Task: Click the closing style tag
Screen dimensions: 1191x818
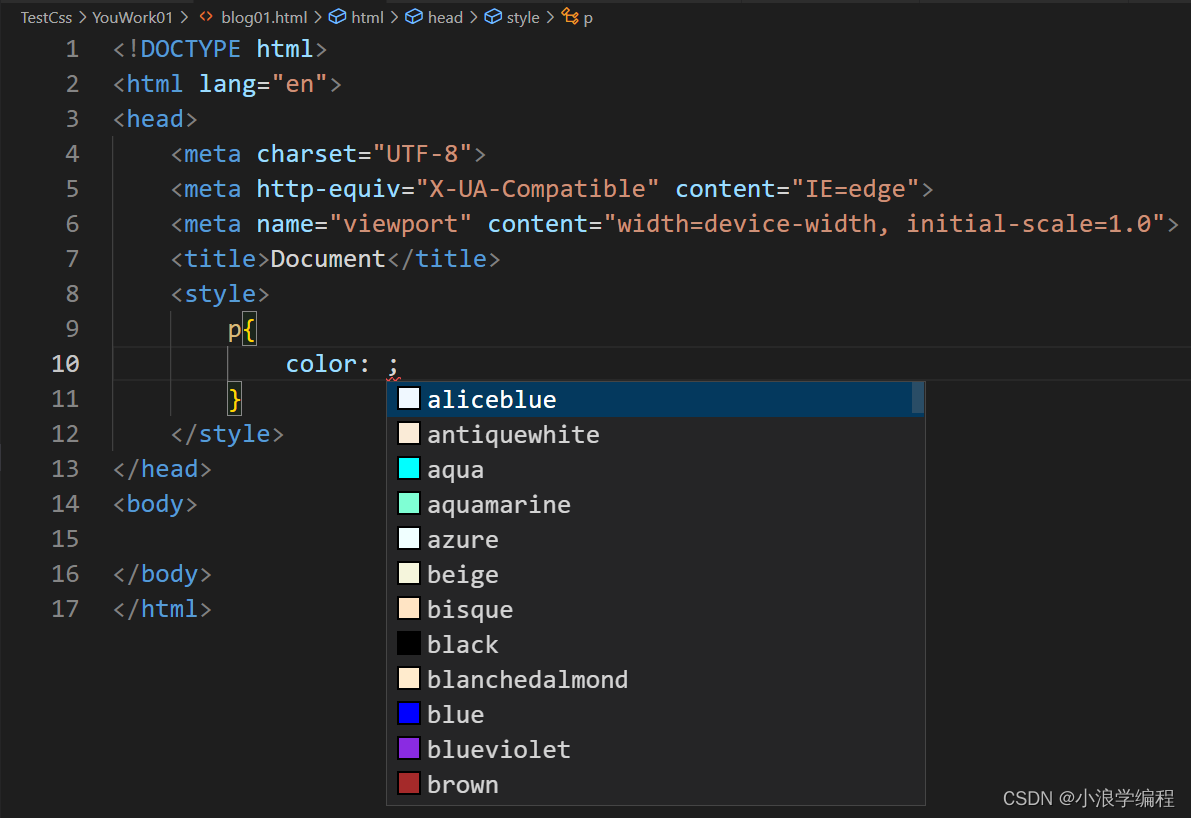Action: coord(227,434)
